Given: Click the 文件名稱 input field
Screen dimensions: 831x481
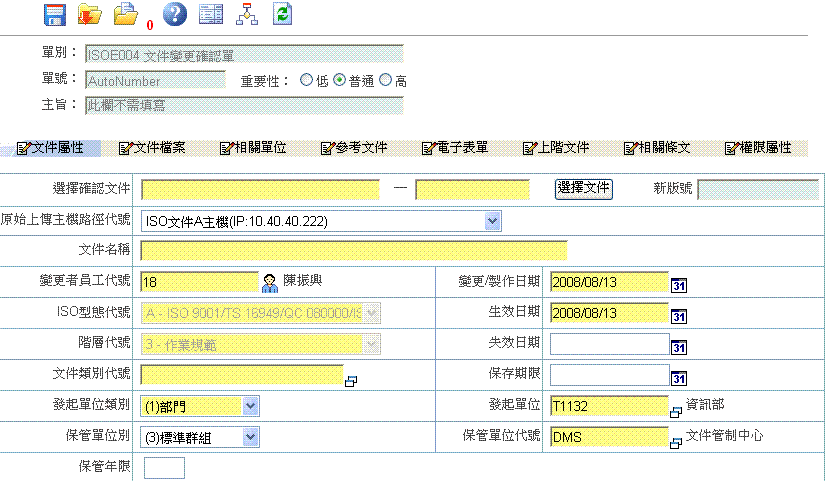Looking at the screenshot, I should click(x=354, y=250).
